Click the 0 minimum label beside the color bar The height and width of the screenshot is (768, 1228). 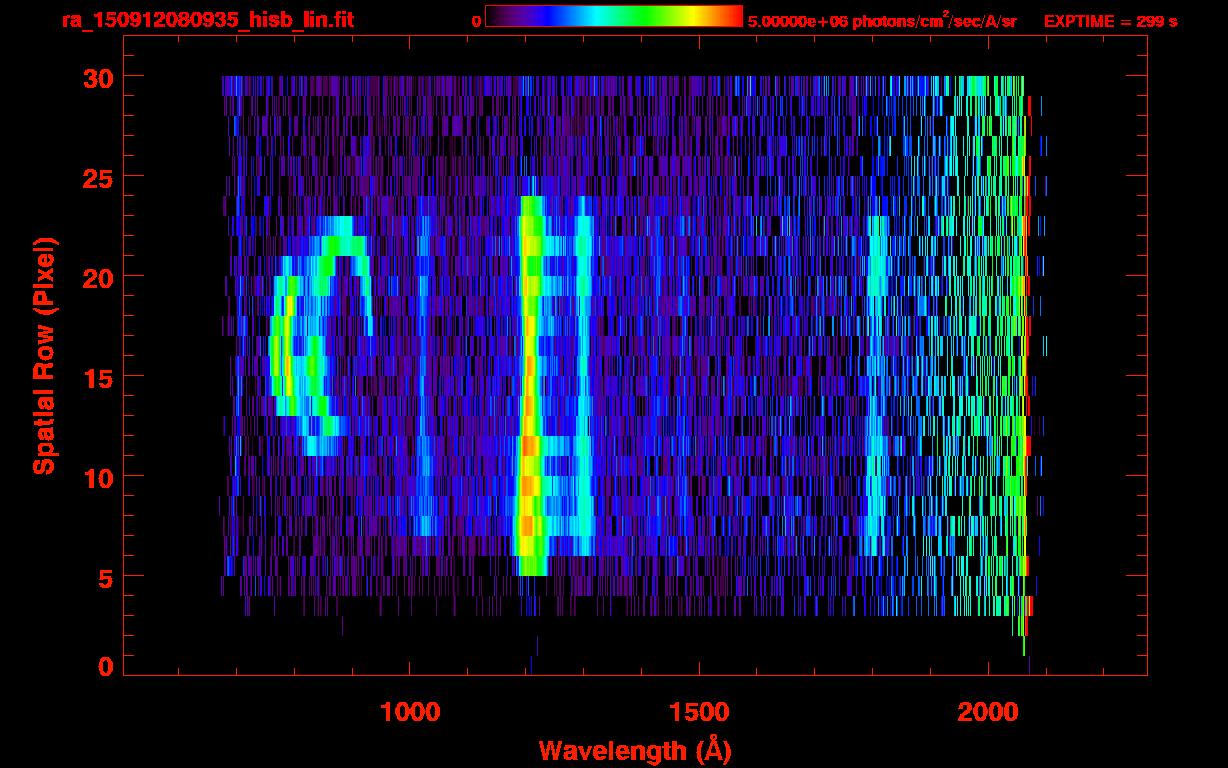(476, 21)
